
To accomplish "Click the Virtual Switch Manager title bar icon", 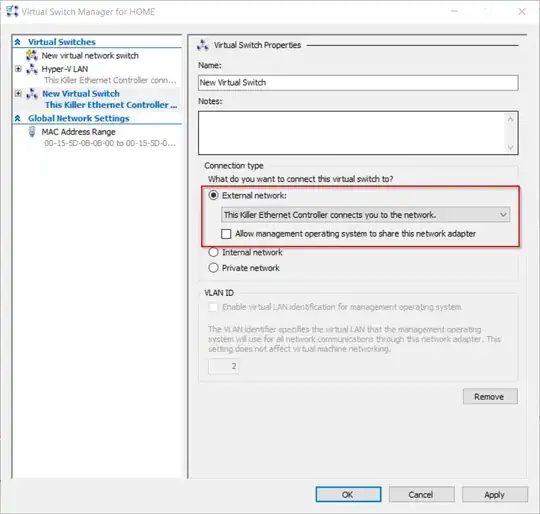I will 12,11.
